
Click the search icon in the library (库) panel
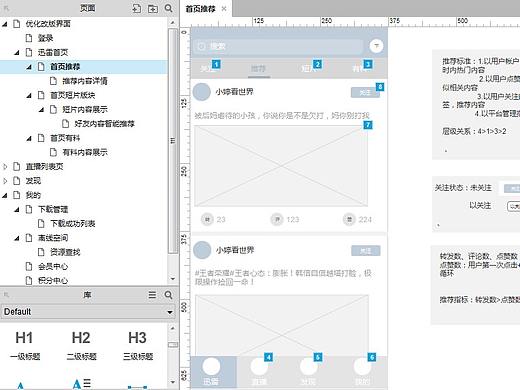pos(169,295)
